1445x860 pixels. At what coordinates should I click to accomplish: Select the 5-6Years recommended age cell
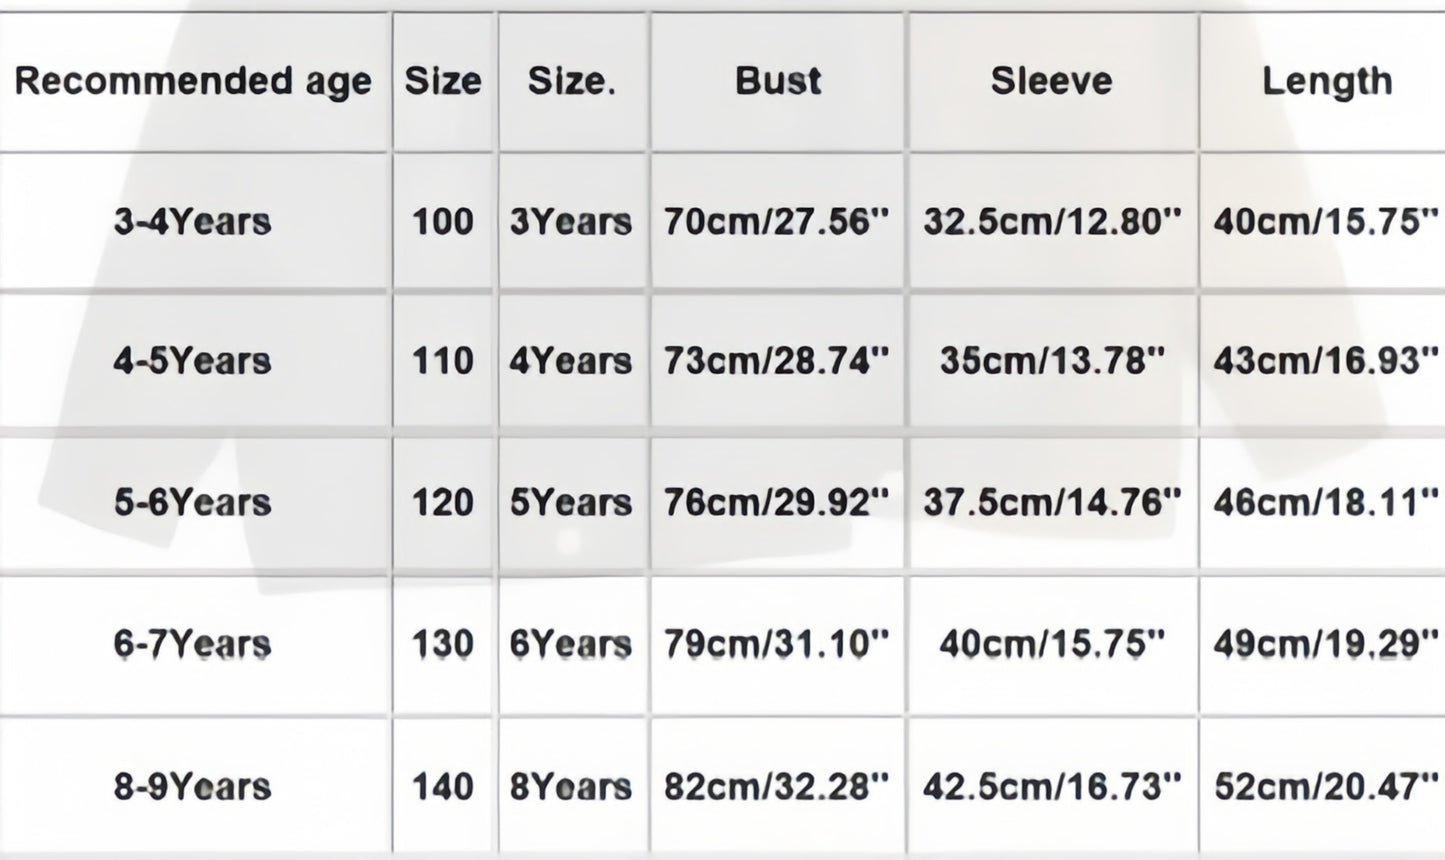tap(192, 502)
